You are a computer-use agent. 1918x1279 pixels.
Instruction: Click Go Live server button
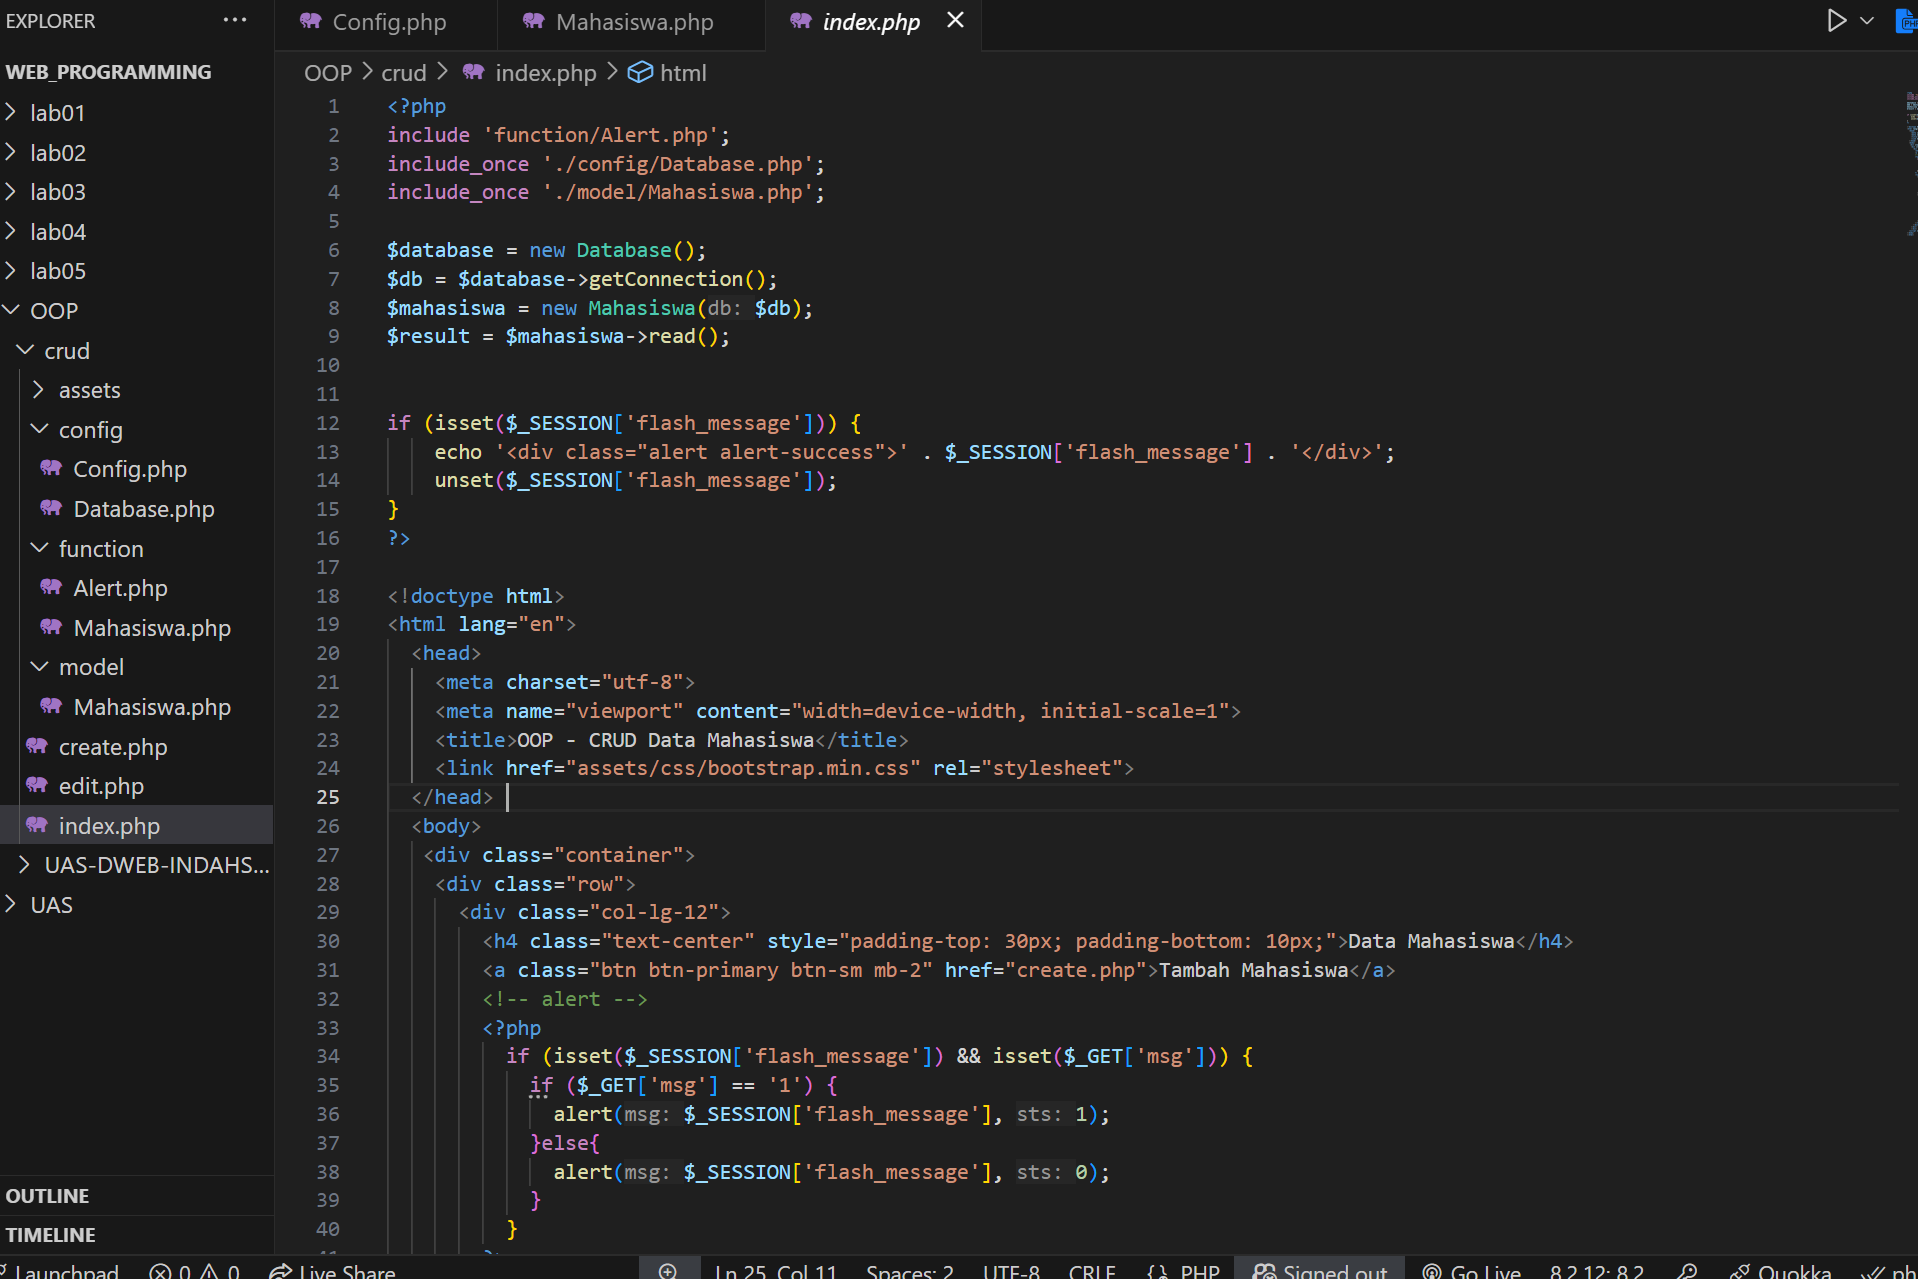coord(1472,1271)
